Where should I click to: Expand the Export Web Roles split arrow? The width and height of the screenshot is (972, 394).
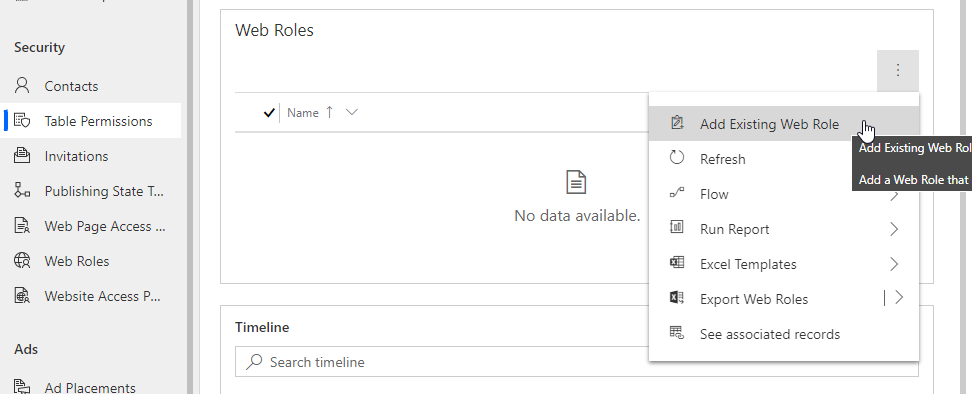[x=899, y=299]
